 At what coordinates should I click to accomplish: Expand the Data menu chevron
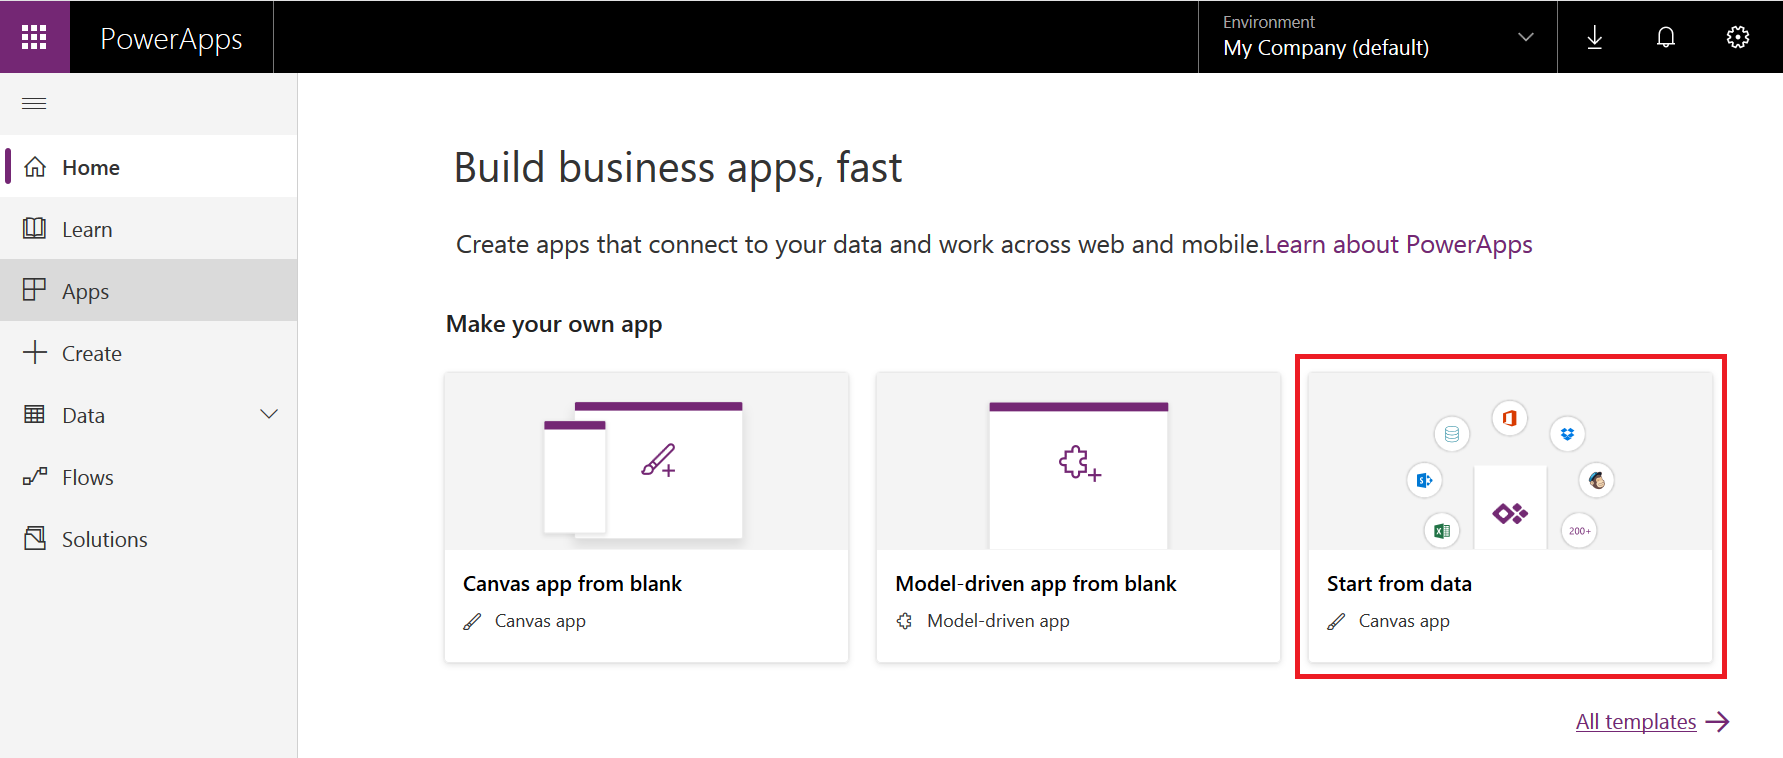tap(269, 415)
